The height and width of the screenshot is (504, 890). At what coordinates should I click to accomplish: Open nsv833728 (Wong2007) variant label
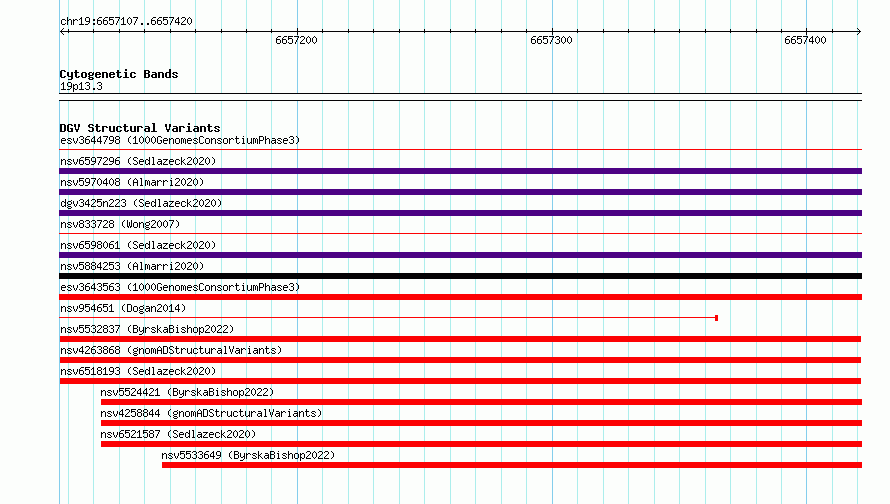tap(120, 224)
